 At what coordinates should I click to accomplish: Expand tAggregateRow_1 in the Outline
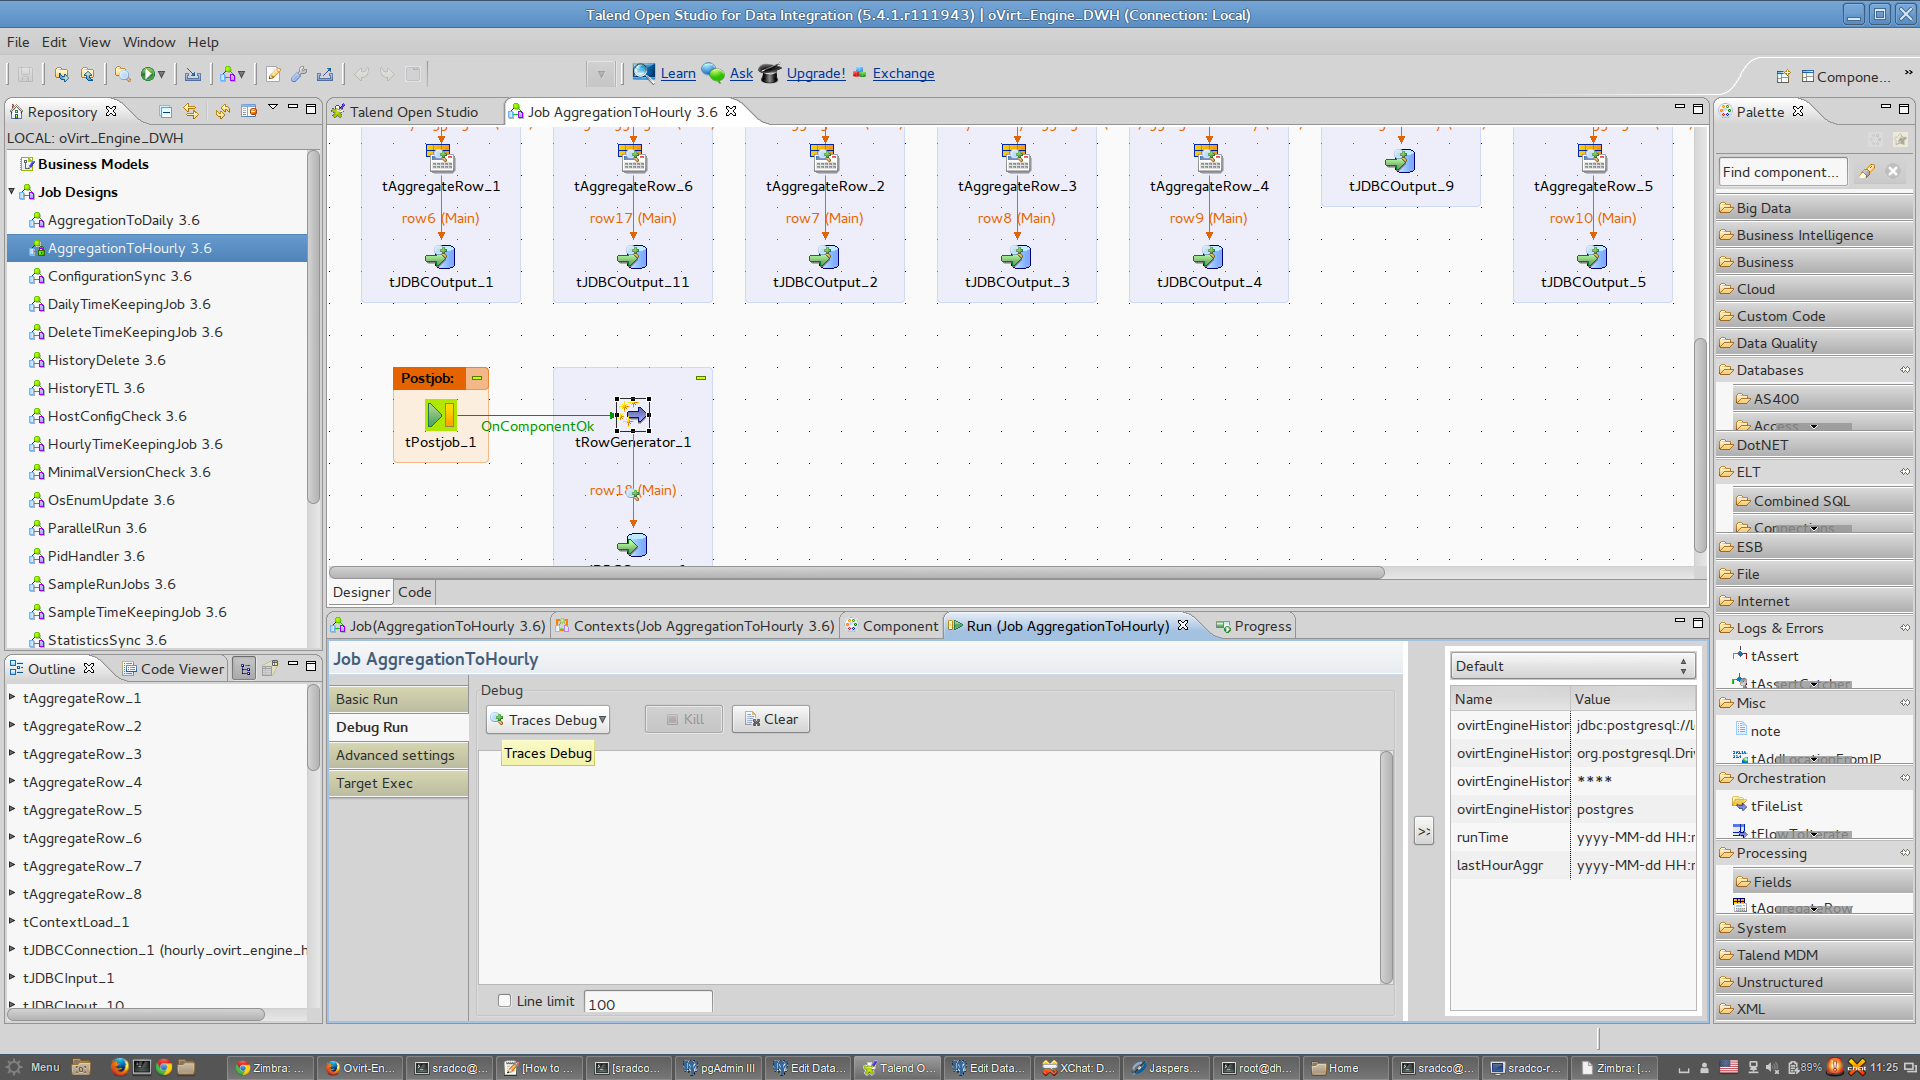click(12, 698)
